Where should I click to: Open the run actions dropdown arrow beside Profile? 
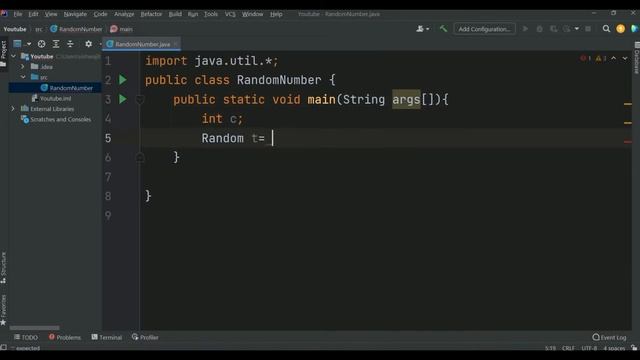[577, 29]
